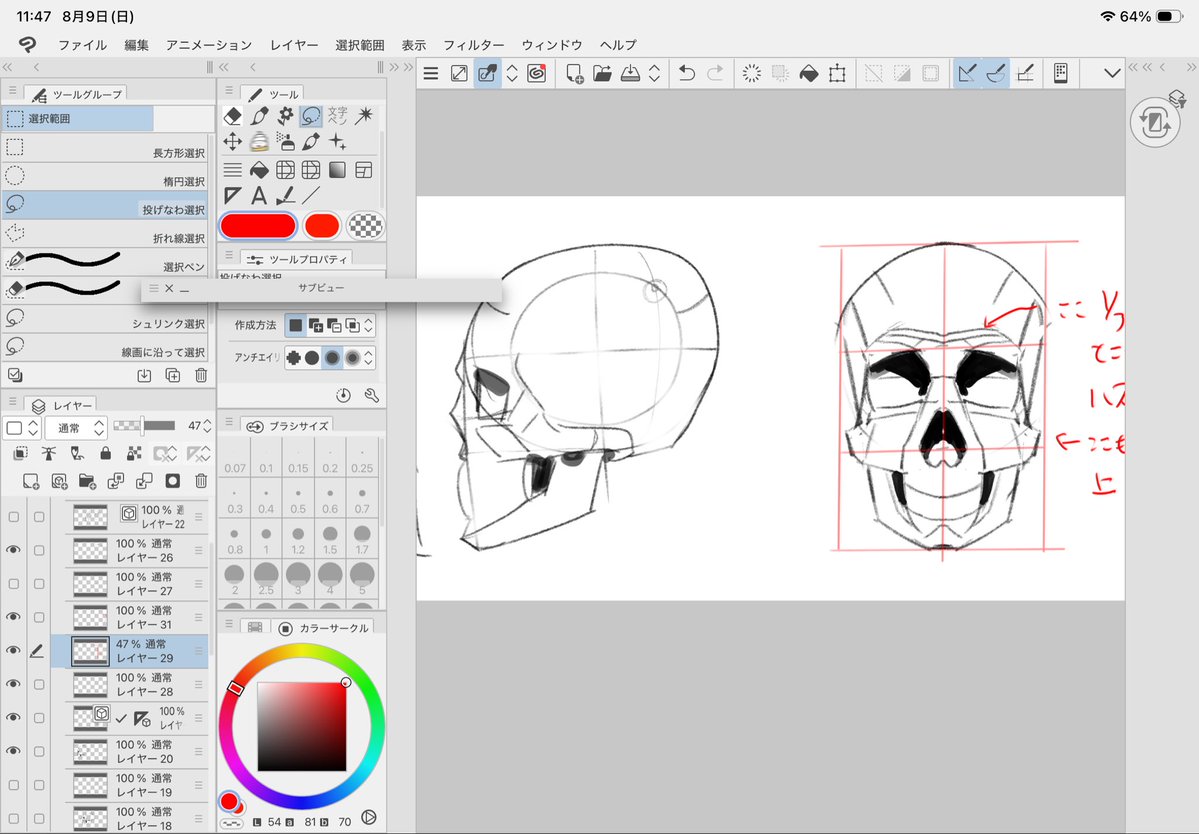
Task: Select the Text tool with letter A
Action: click(x=259, y=196)
